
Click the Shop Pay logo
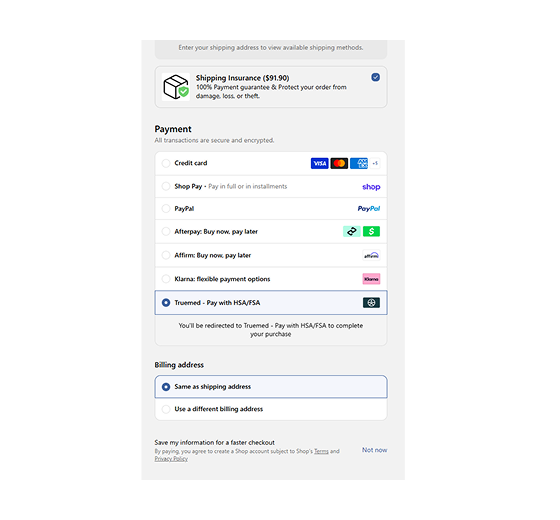371,187
